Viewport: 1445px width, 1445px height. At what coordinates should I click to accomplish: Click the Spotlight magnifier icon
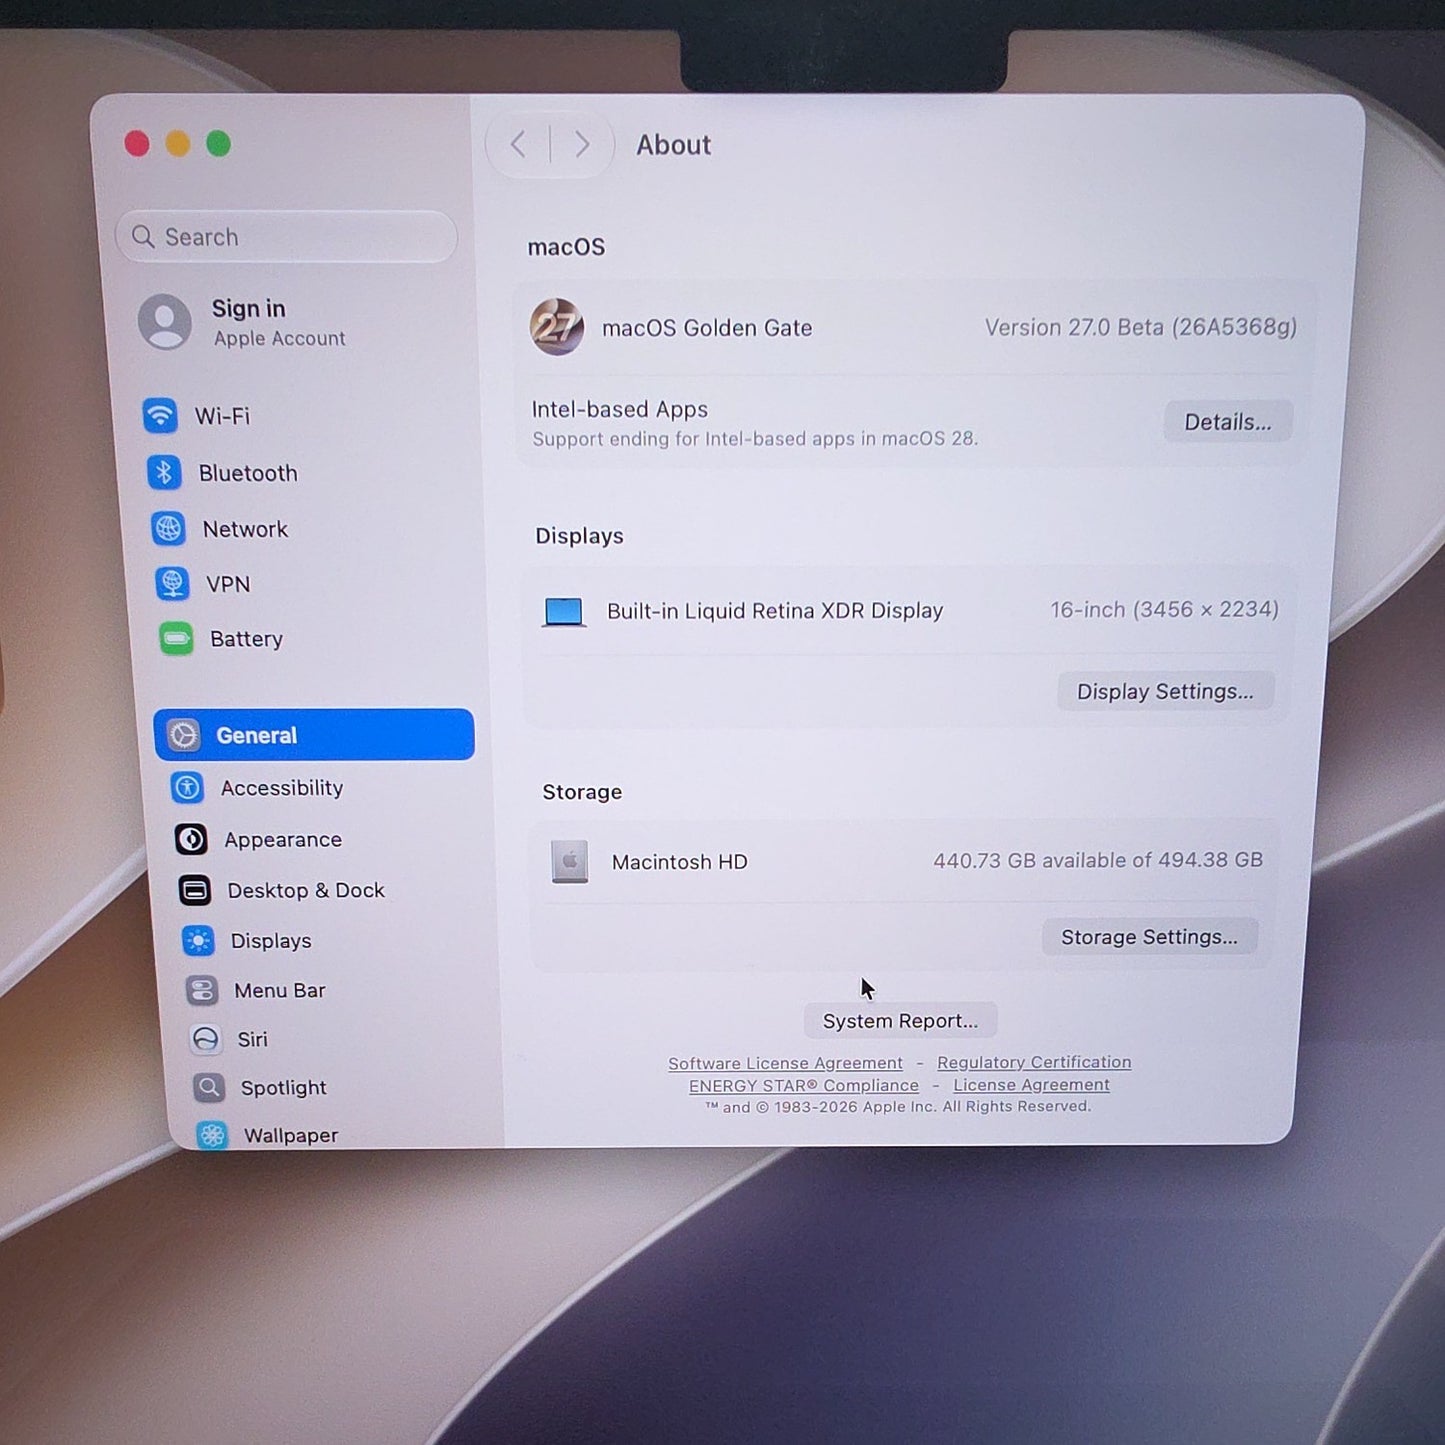point(209,1087)
